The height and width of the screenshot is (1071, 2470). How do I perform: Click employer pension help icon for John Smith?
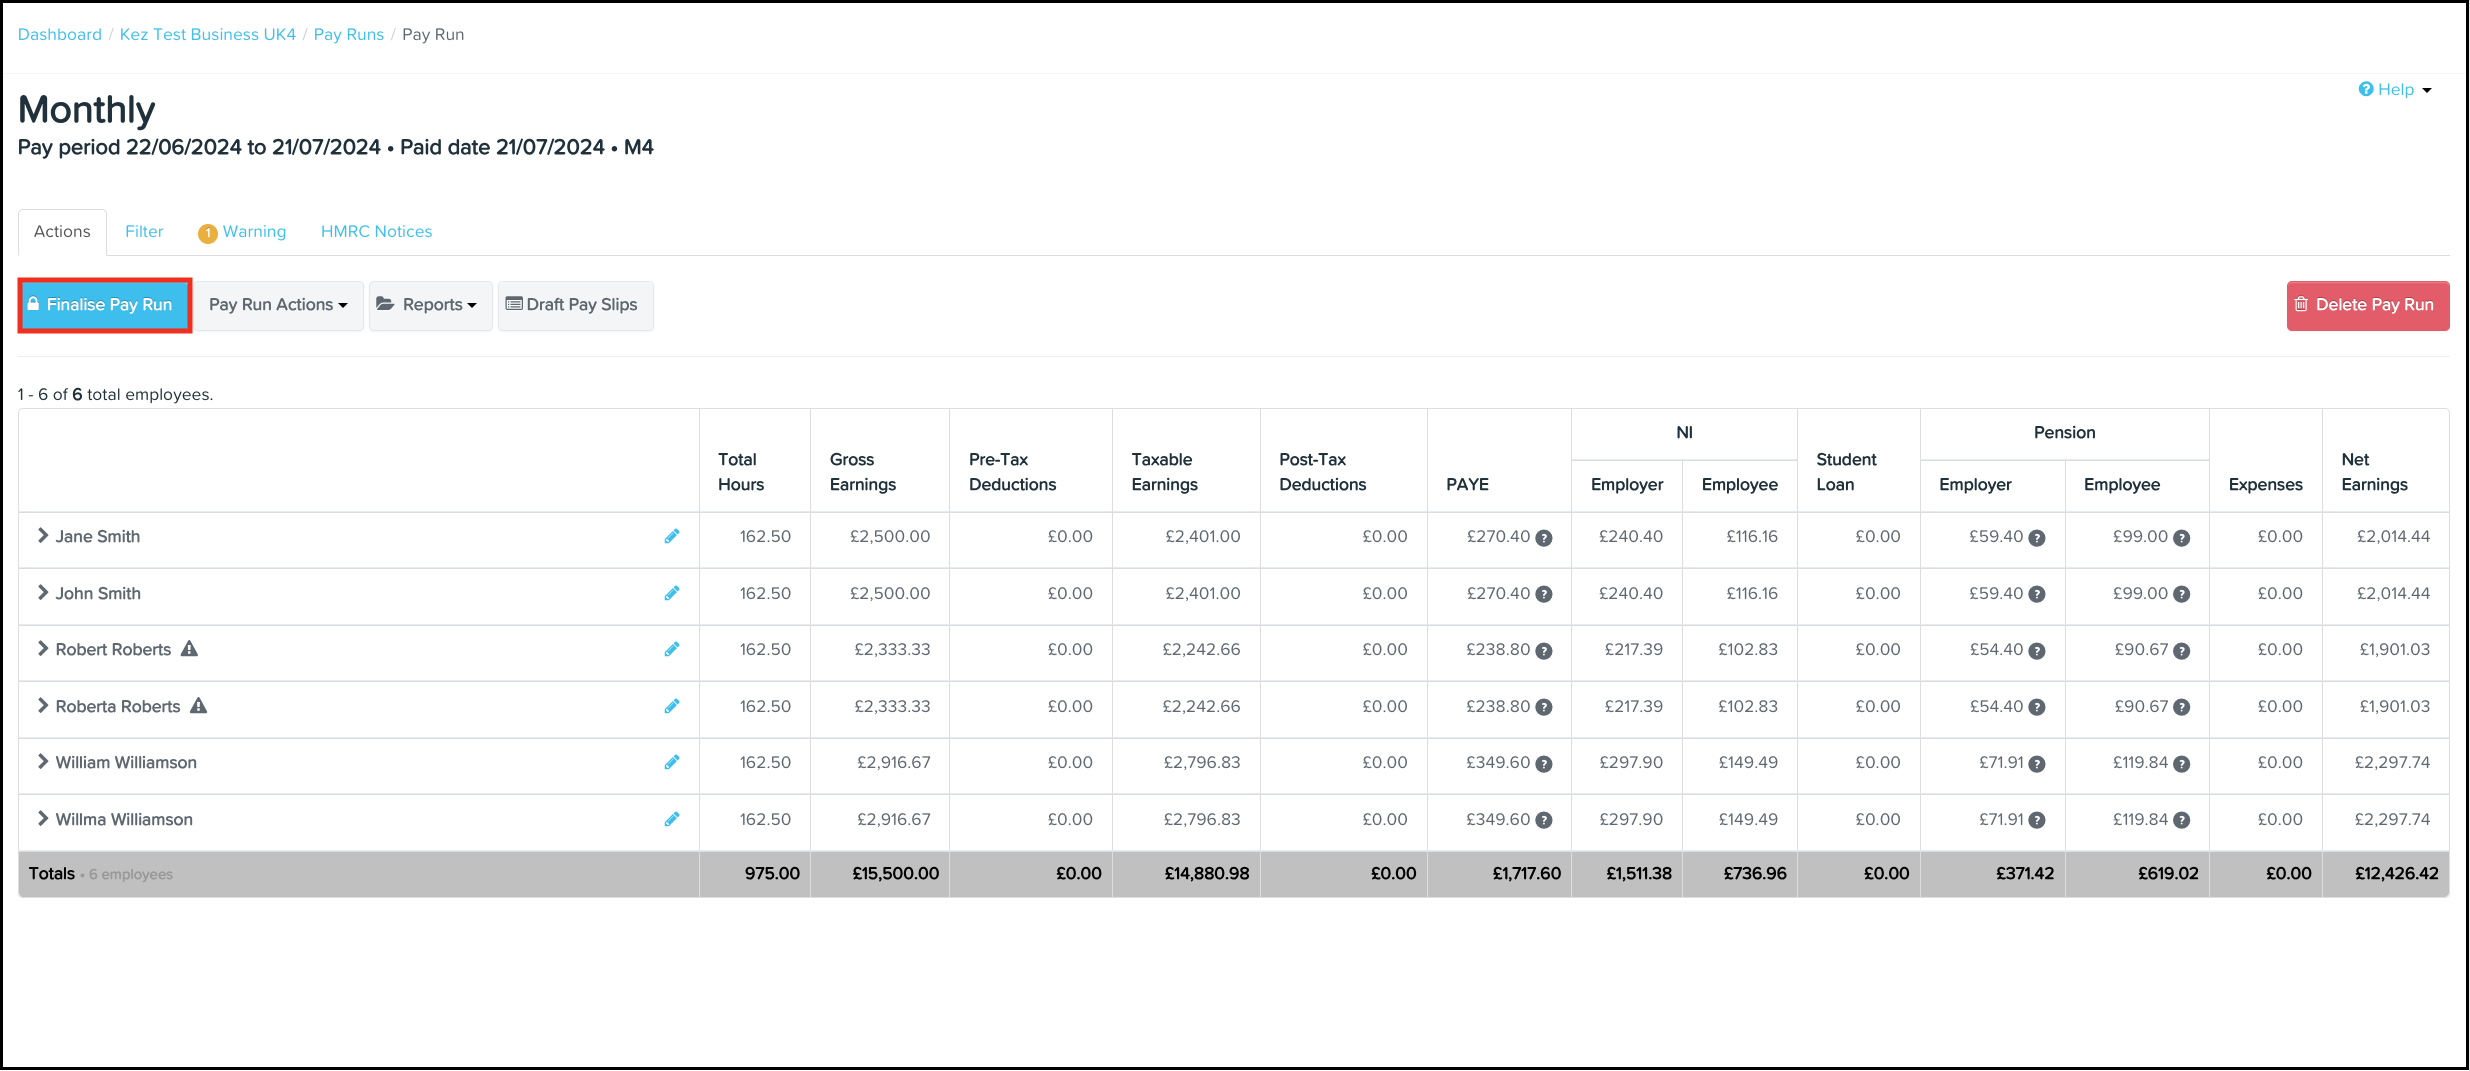tap(2037, 595)
